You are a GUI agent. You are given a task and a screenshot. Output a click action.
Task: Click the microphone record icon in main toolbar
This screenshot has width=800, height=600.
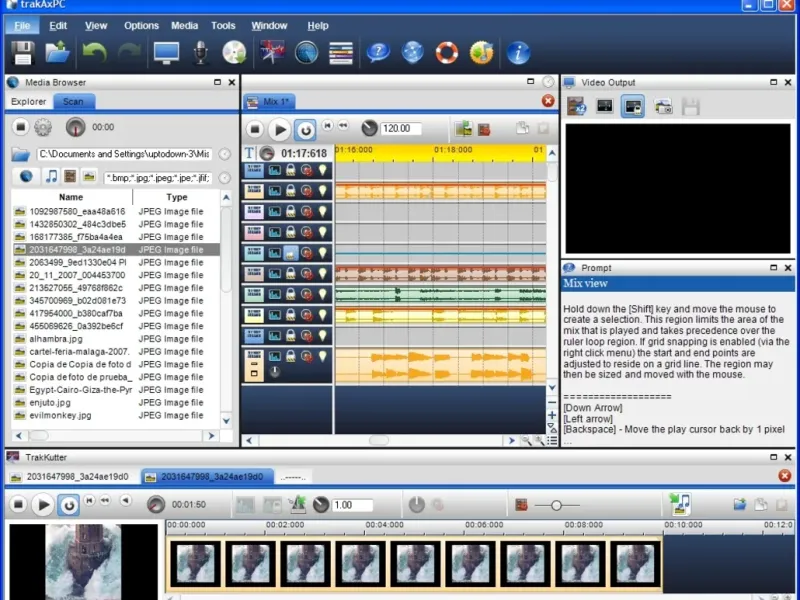point(201,52)
